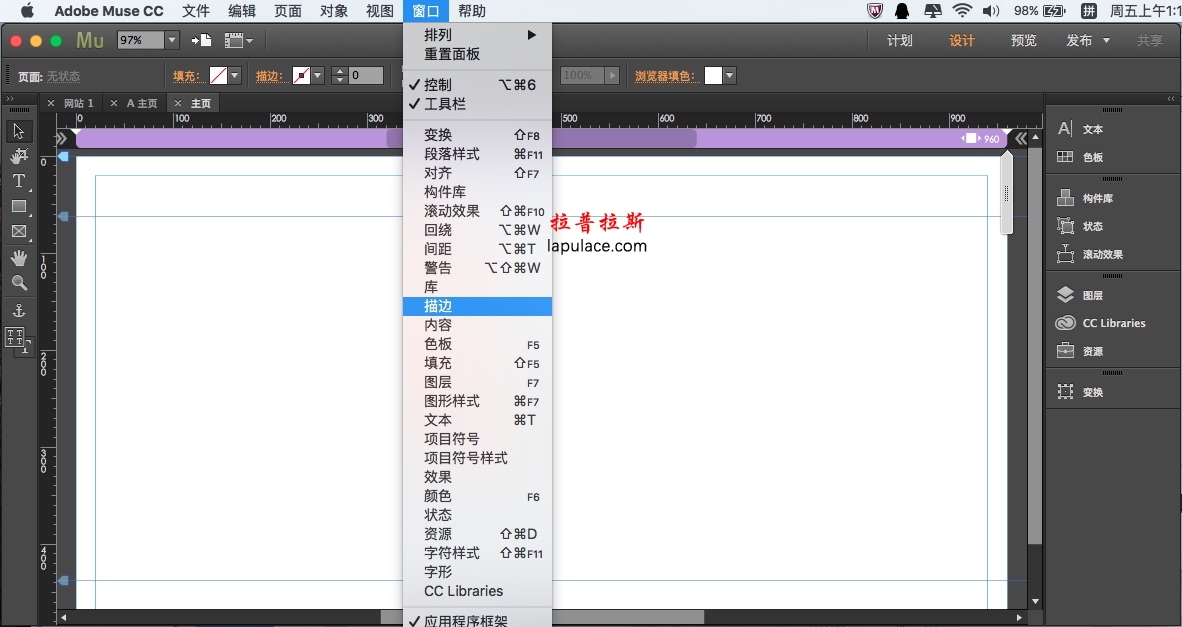Open the 对象 menu

point(334,11)
